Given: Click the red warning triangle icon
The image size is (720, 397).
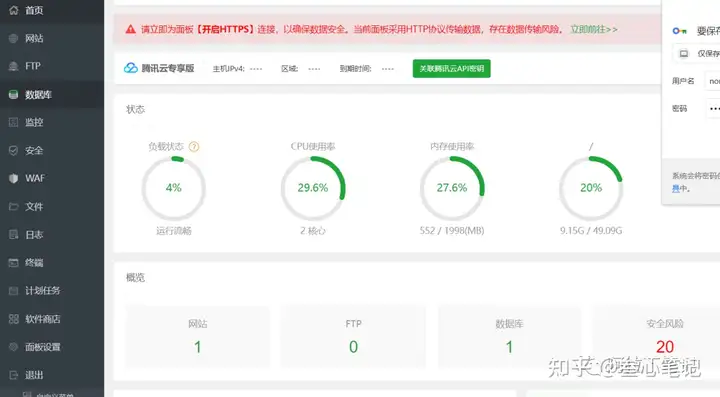Looking at the screenshot, I should coord(130,29).
